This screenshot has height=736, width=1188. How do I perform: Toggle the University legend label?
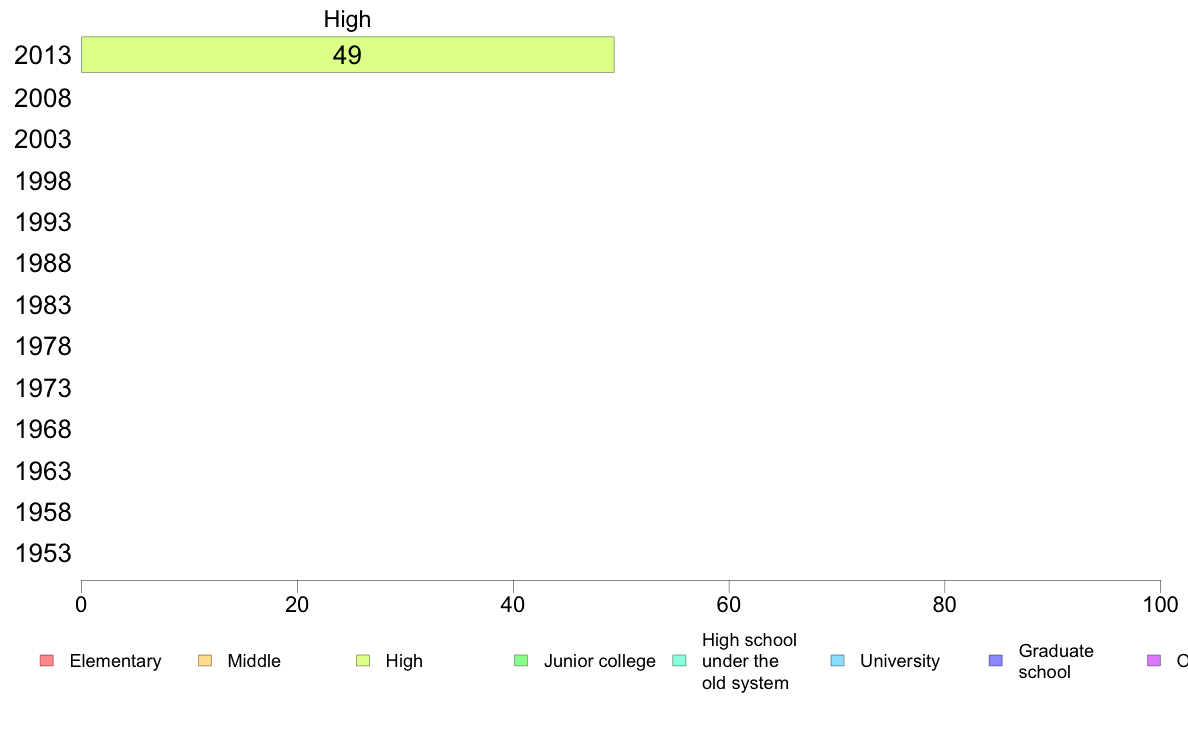[899, 661]
